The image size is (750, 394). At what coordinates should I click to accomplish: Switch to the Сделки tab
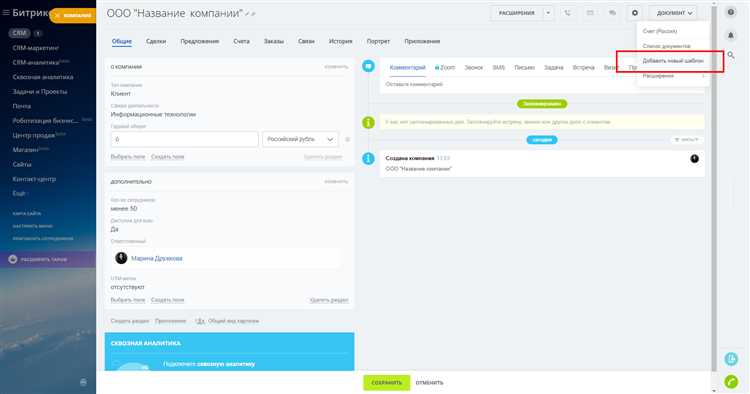click(x=156, y=42)
